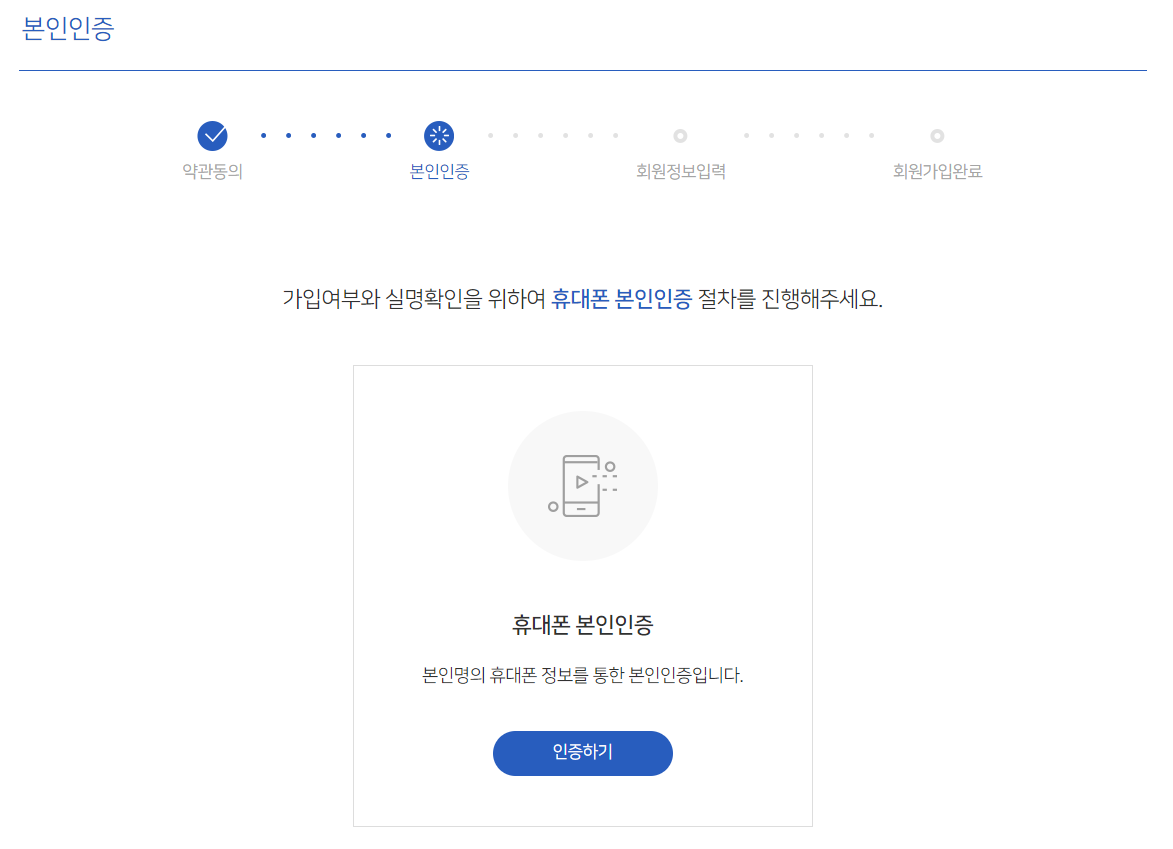Image resolution: width=1173 pixels, height=849 pixels.
Task: Click the 휴대폰 본인인증 card heading
Action: point(582,625)
